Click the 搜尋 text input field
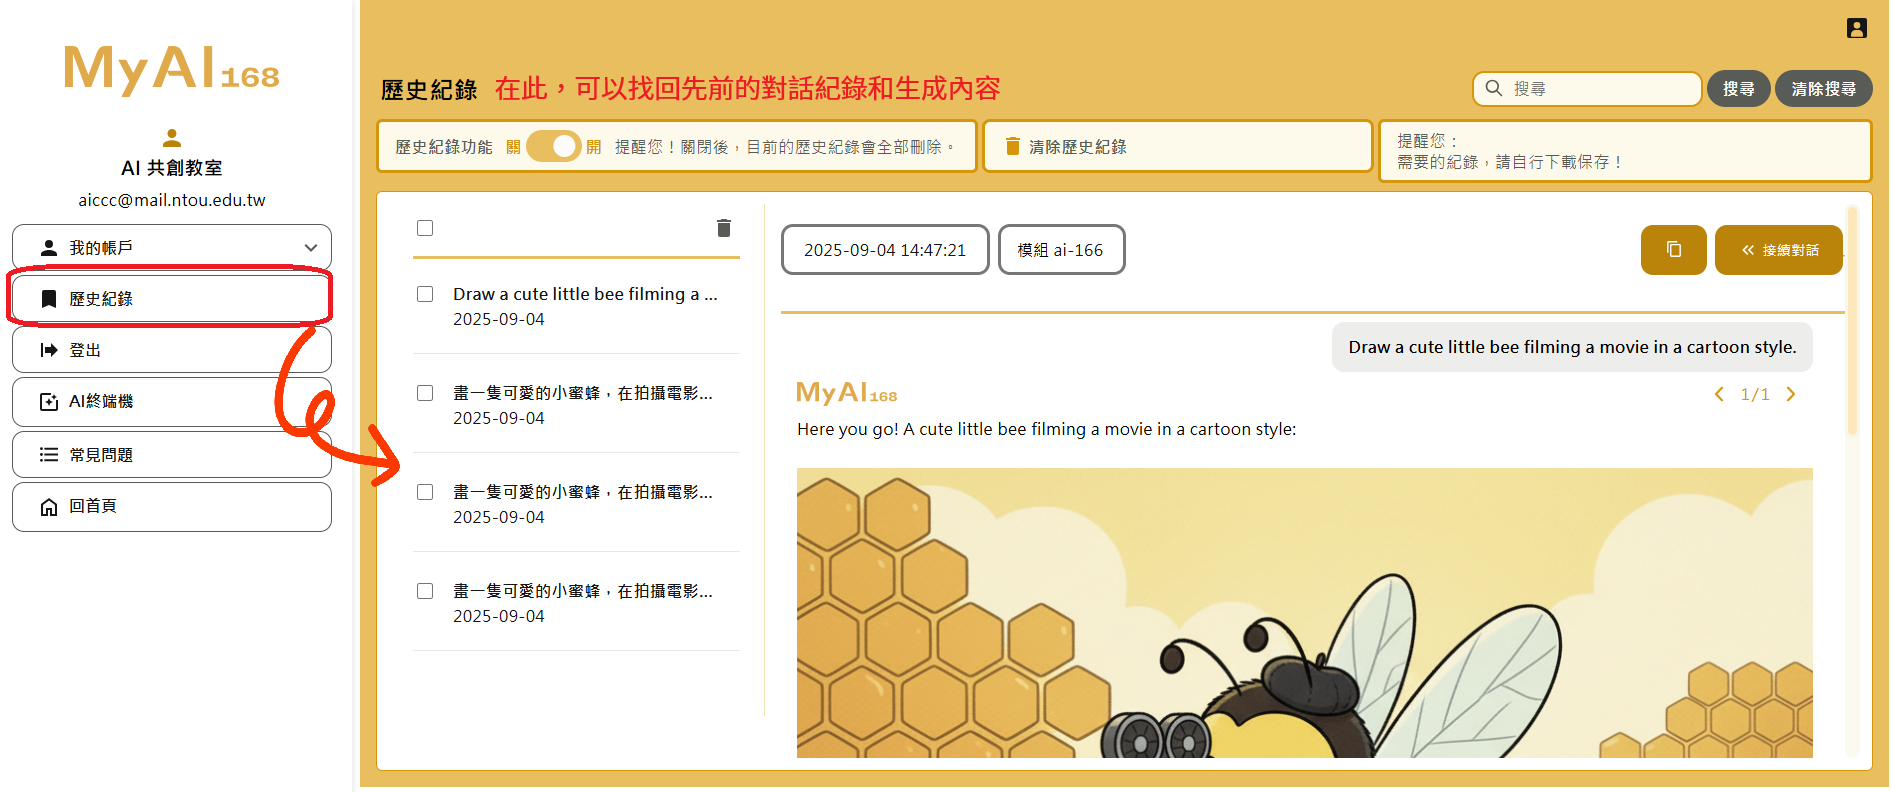Image resolution: width=1891 pixels, height=792 pixels. click(x=1600, y=89)
